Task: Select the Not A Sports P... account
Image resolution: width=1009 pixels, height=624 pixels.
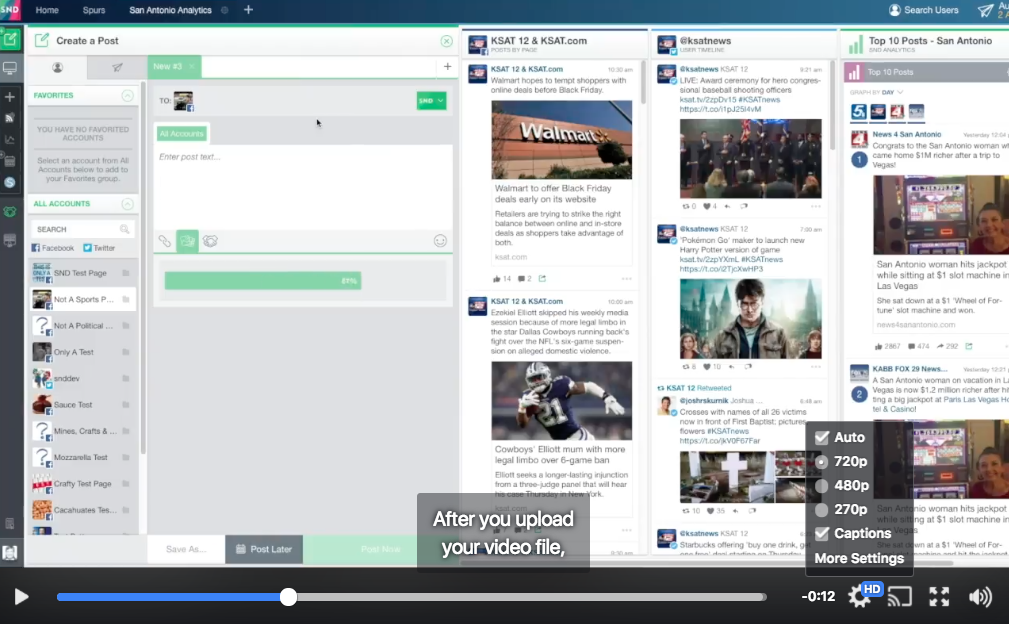Action: tap(83, 299)
